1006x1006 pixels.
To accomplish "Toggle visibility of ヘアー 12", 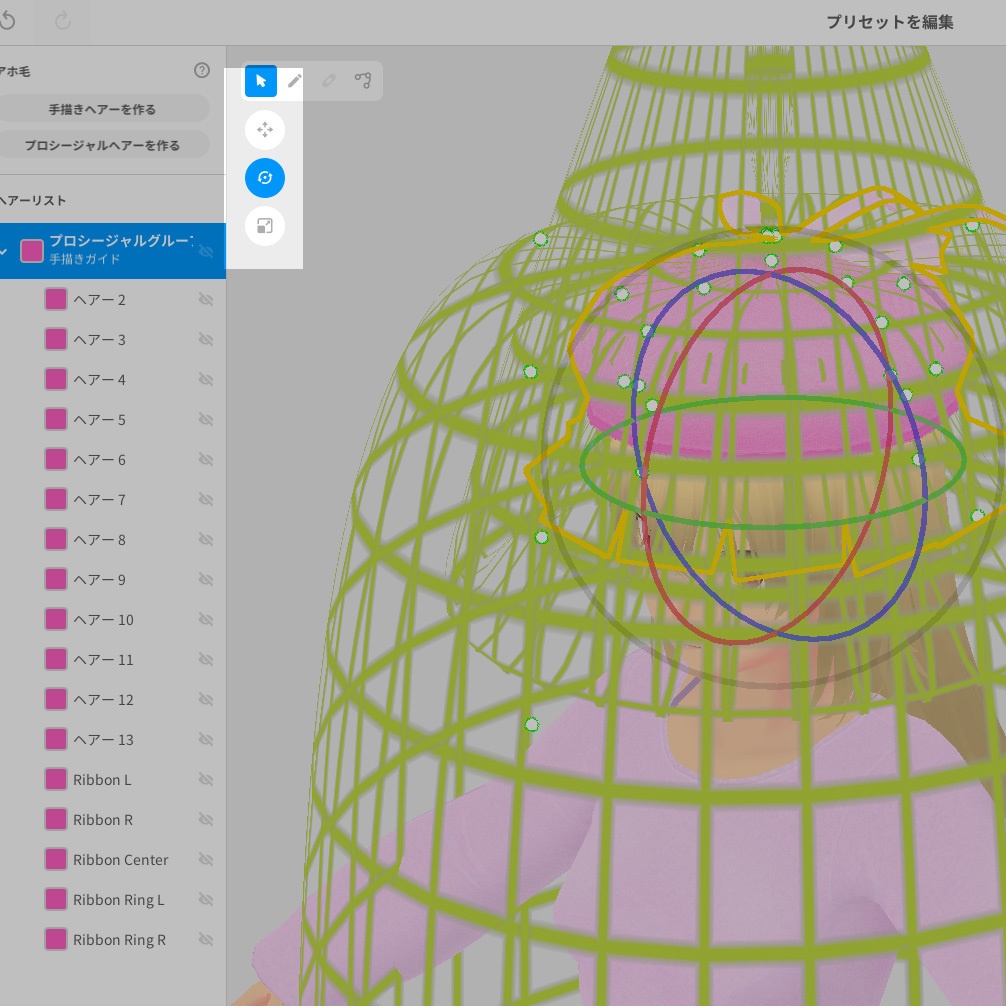I will coord(205,699).
